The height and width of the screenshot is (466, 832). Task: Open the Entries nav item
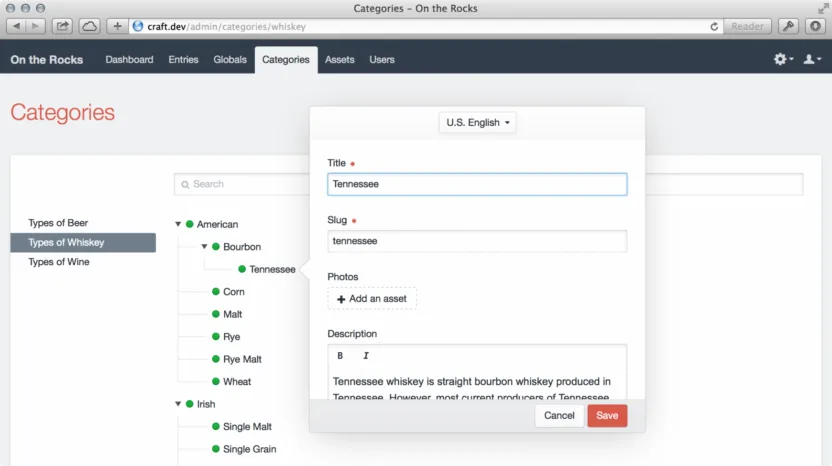tap(184, 59)
